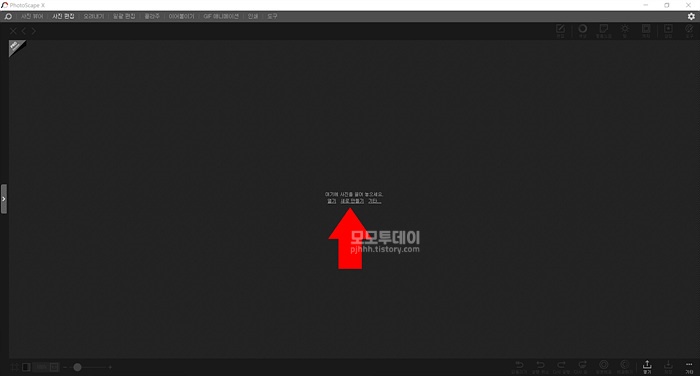Go to previous photo with left arrow
The height and width of the screenshot is (376, 700).
[24, 31]
